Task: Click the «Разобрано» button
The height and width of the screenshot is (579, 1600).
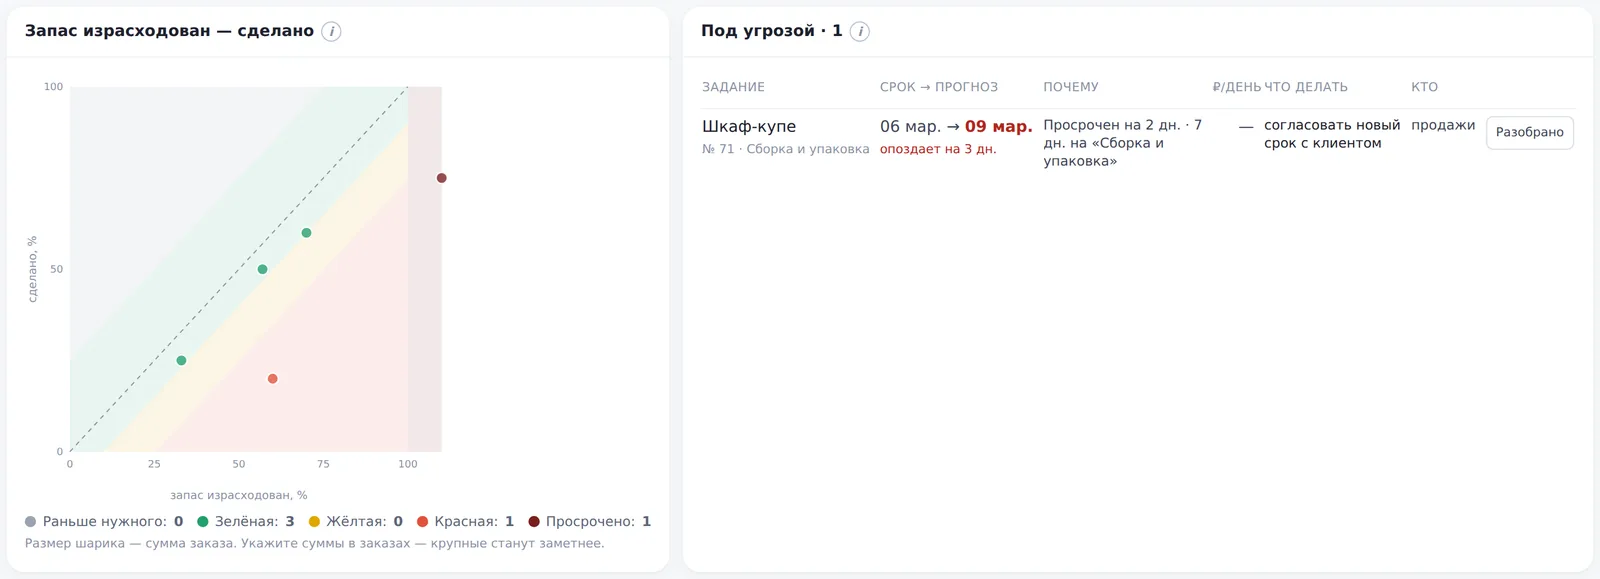Action: pos(1529,132)
